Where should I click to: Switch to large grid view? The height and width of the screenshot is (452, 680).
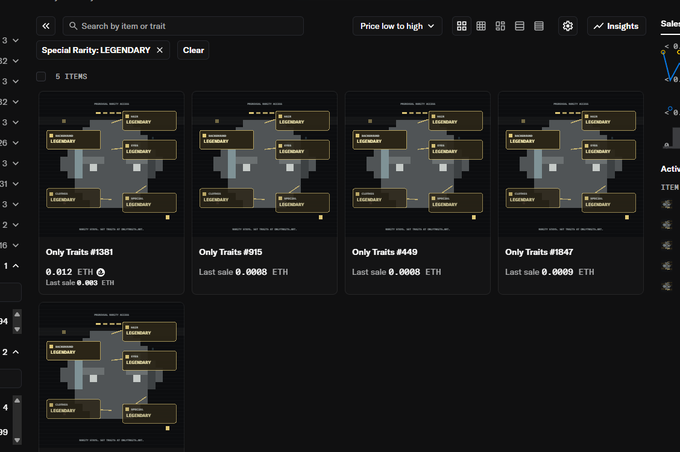point(462,26)
